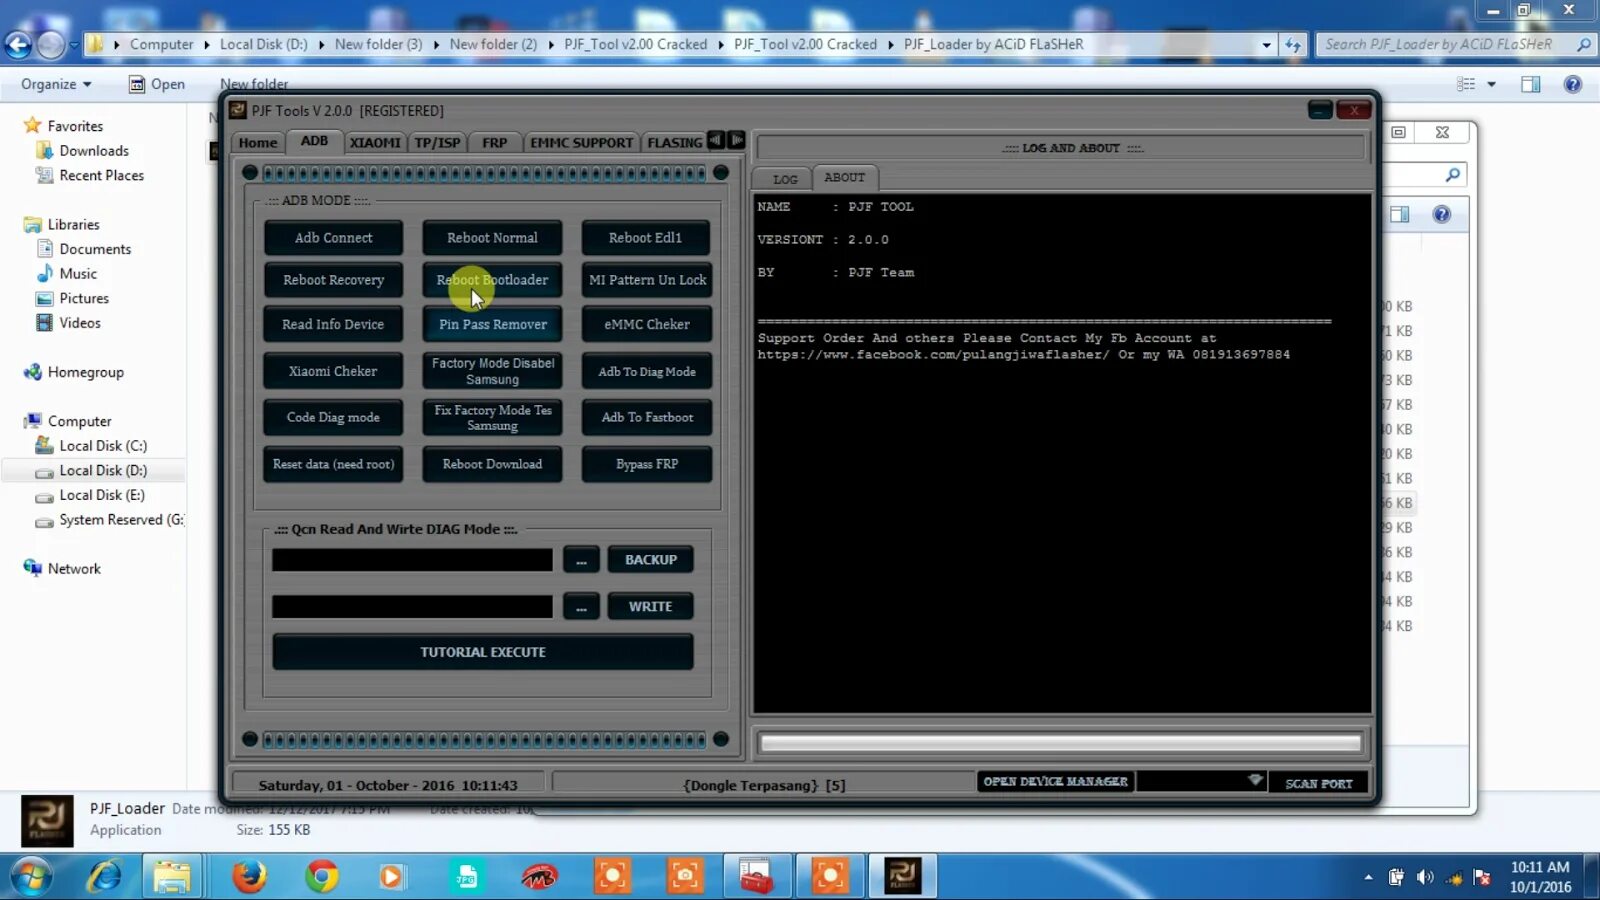The image size is (1600, 900).
Task: Click the progress bar at bottom
Action: click(1060, 743)
